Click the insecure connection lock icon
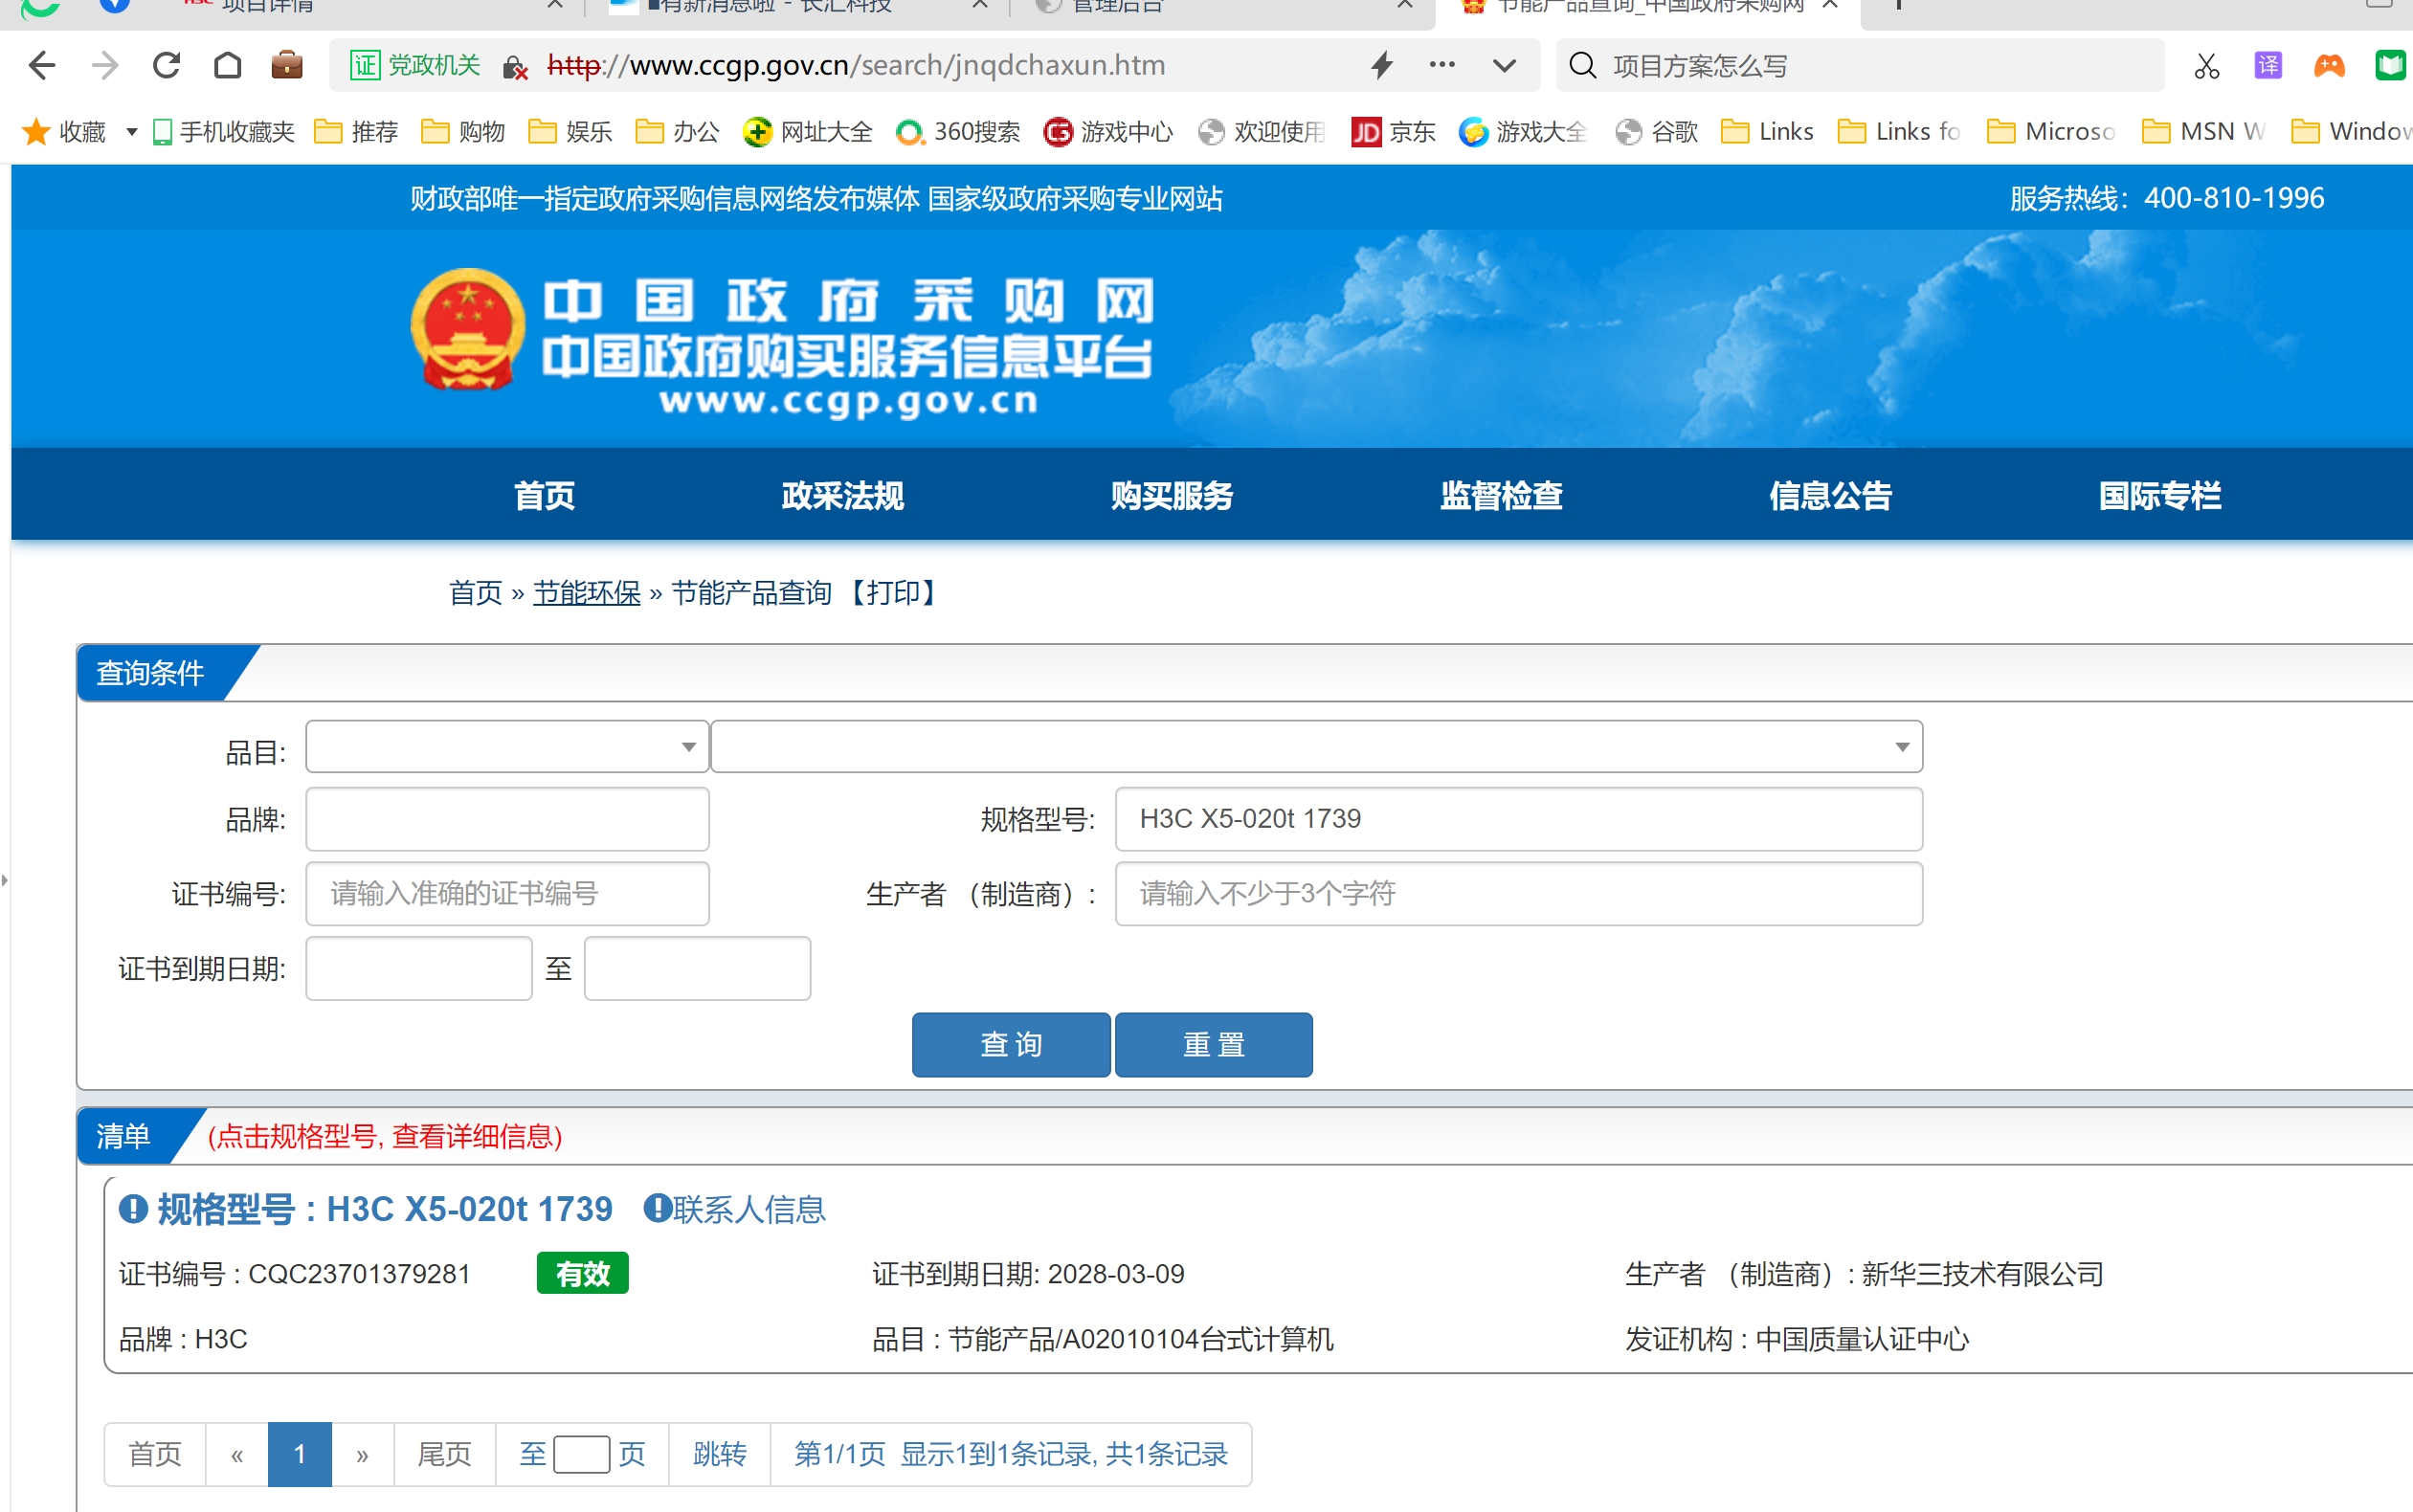The height and width of the screenshot is (1512, 2413). [515, 67]
